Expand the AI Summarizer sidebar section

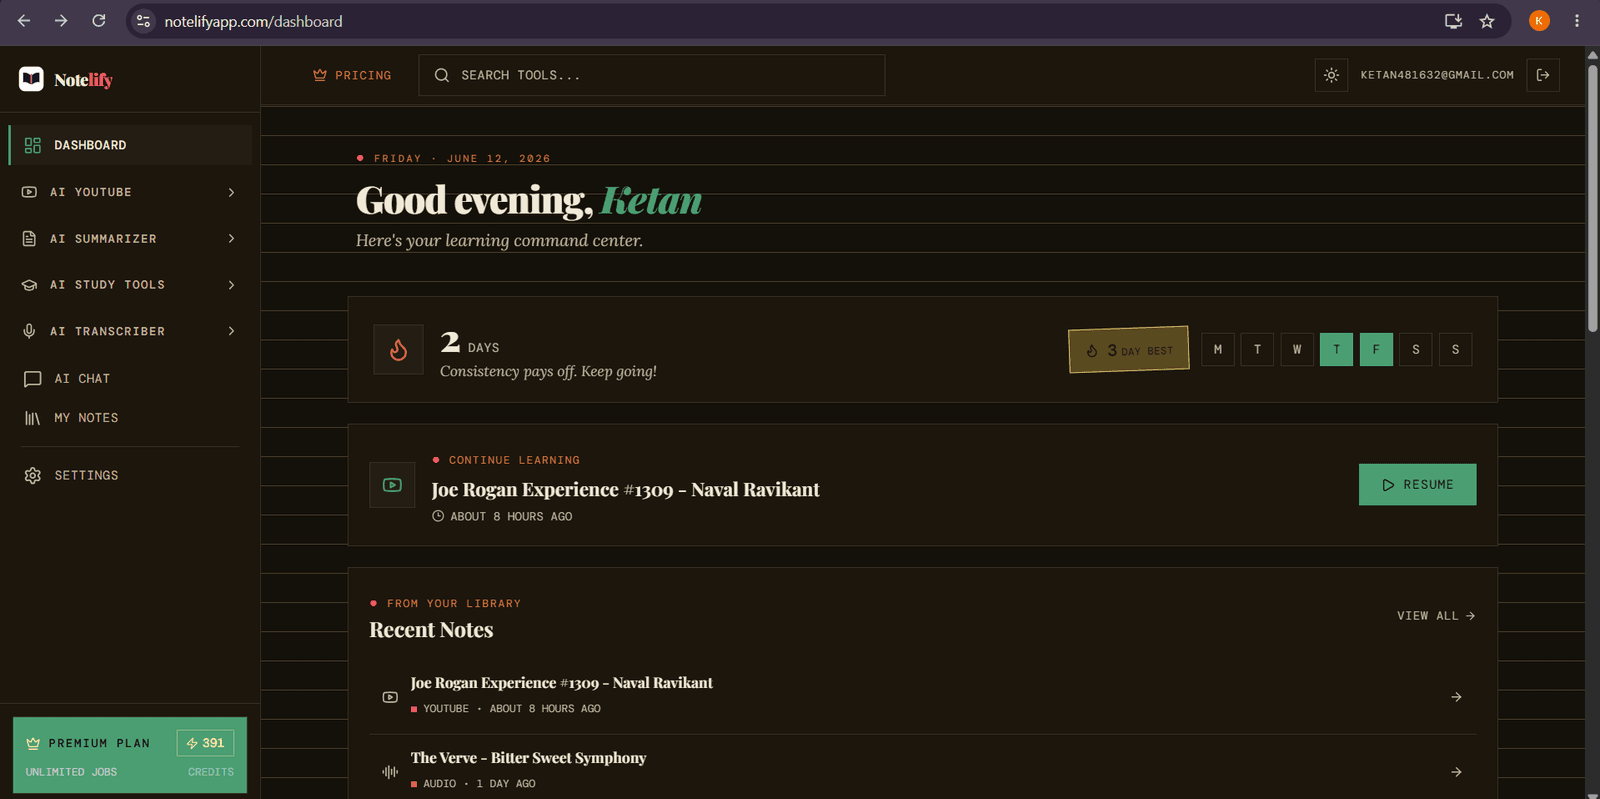point(130,239)
